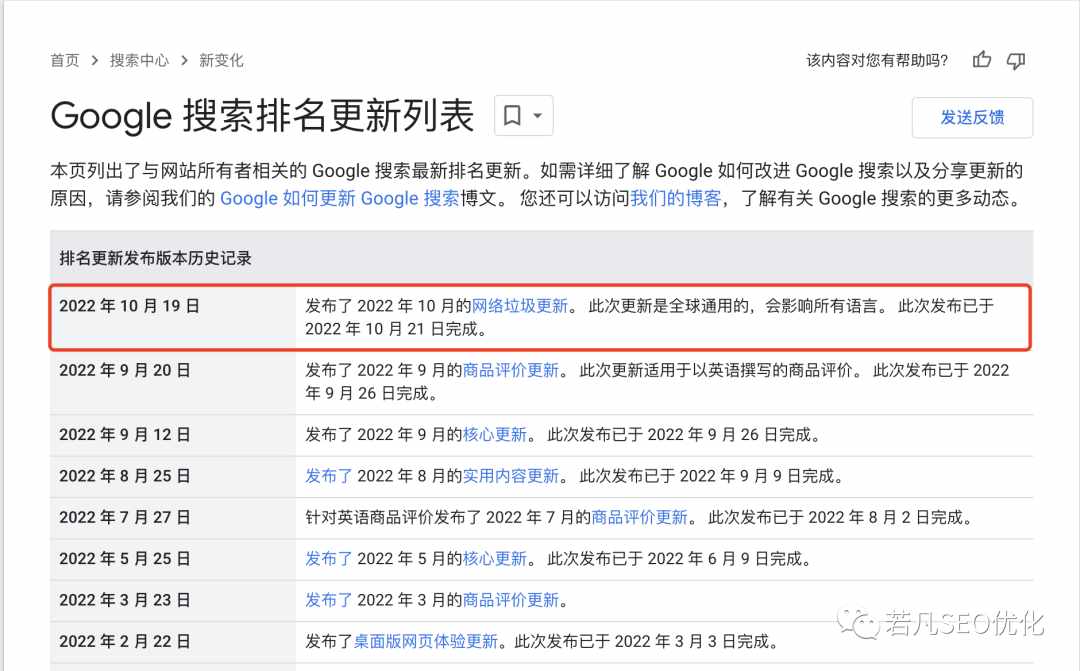Click 发布了 link in March 23 row
This screenshot has height=671, width=1080.
(329, 600)
